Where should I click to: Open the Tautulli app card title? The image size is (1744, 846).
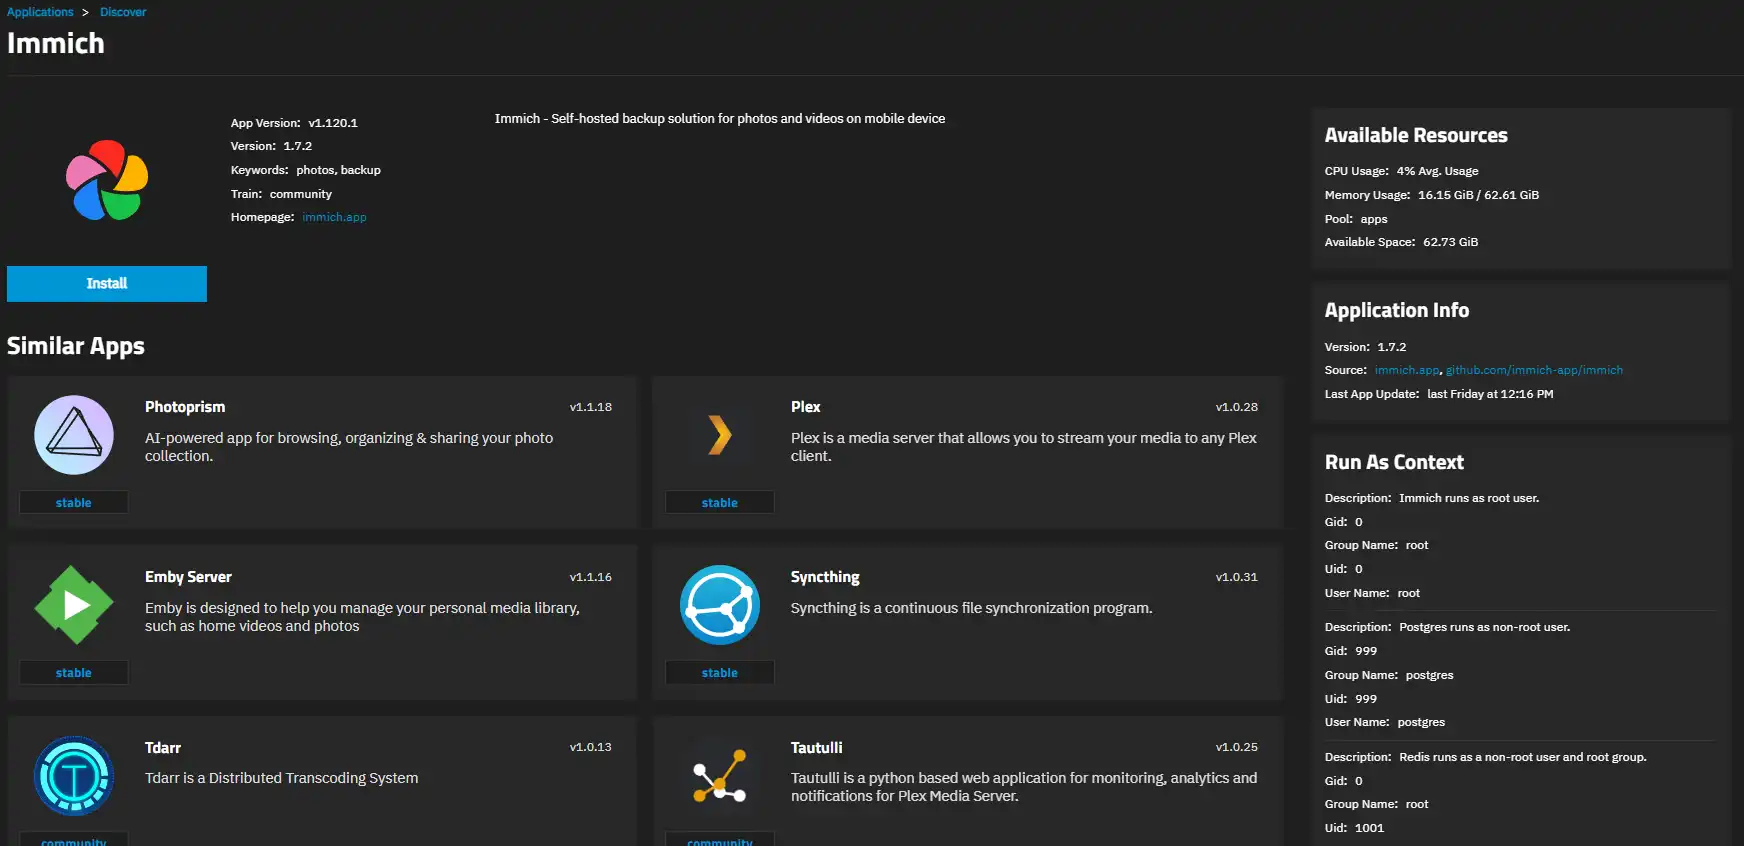point(816,748)
